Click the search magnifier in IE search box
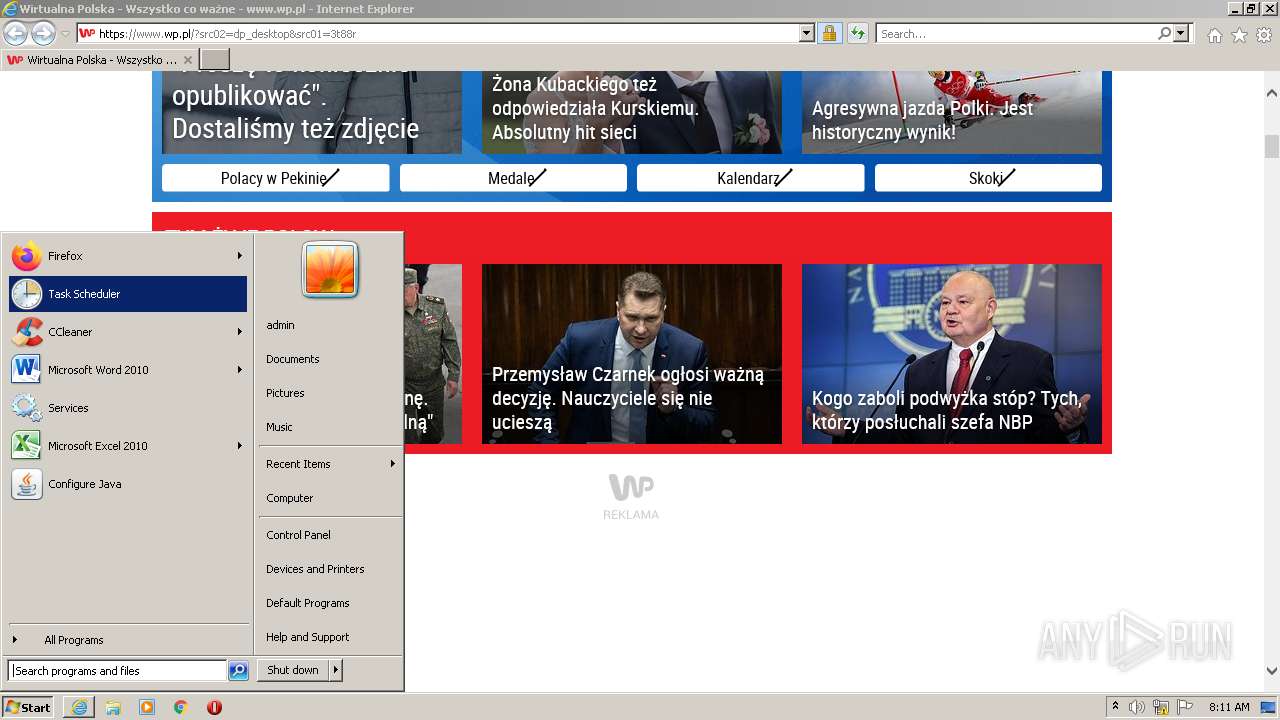 point(1164,34)
